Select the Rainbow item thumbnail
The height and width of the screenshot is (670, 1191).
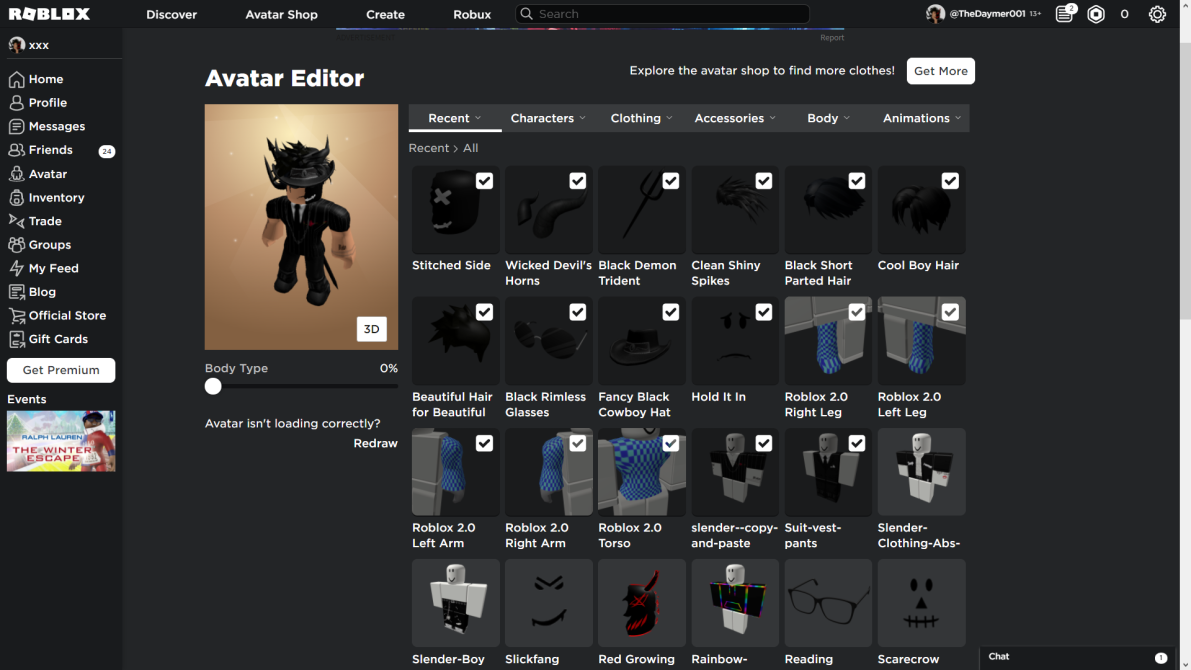click(735, 603)
